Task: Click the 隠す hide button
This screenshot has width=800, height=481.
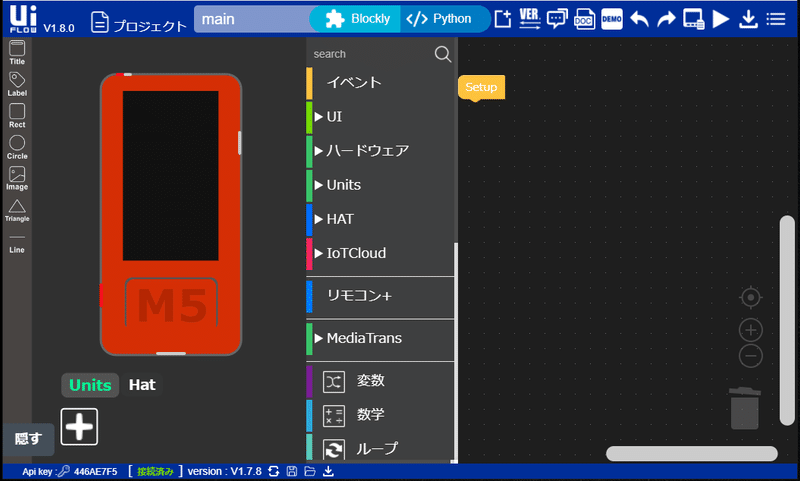Action: (28, 439)
